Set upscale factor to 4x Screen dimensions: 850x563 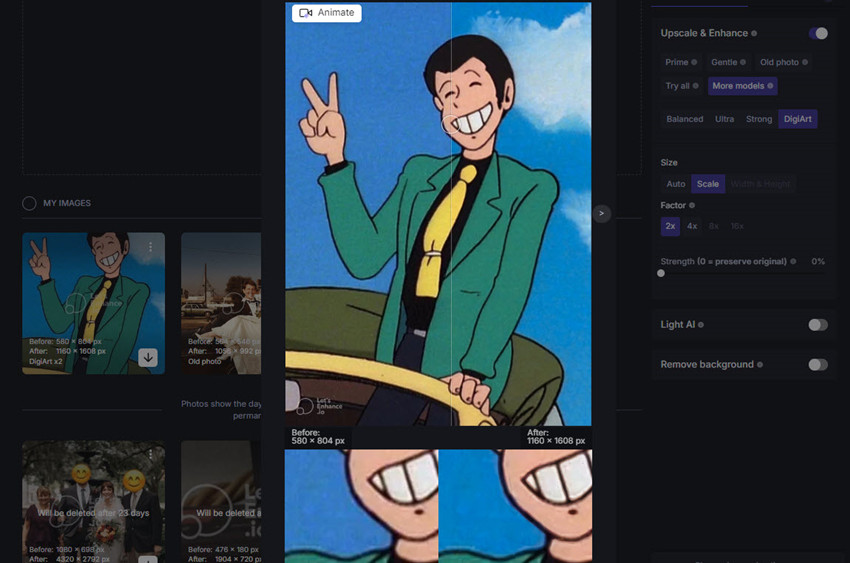(x=692, y=227)
